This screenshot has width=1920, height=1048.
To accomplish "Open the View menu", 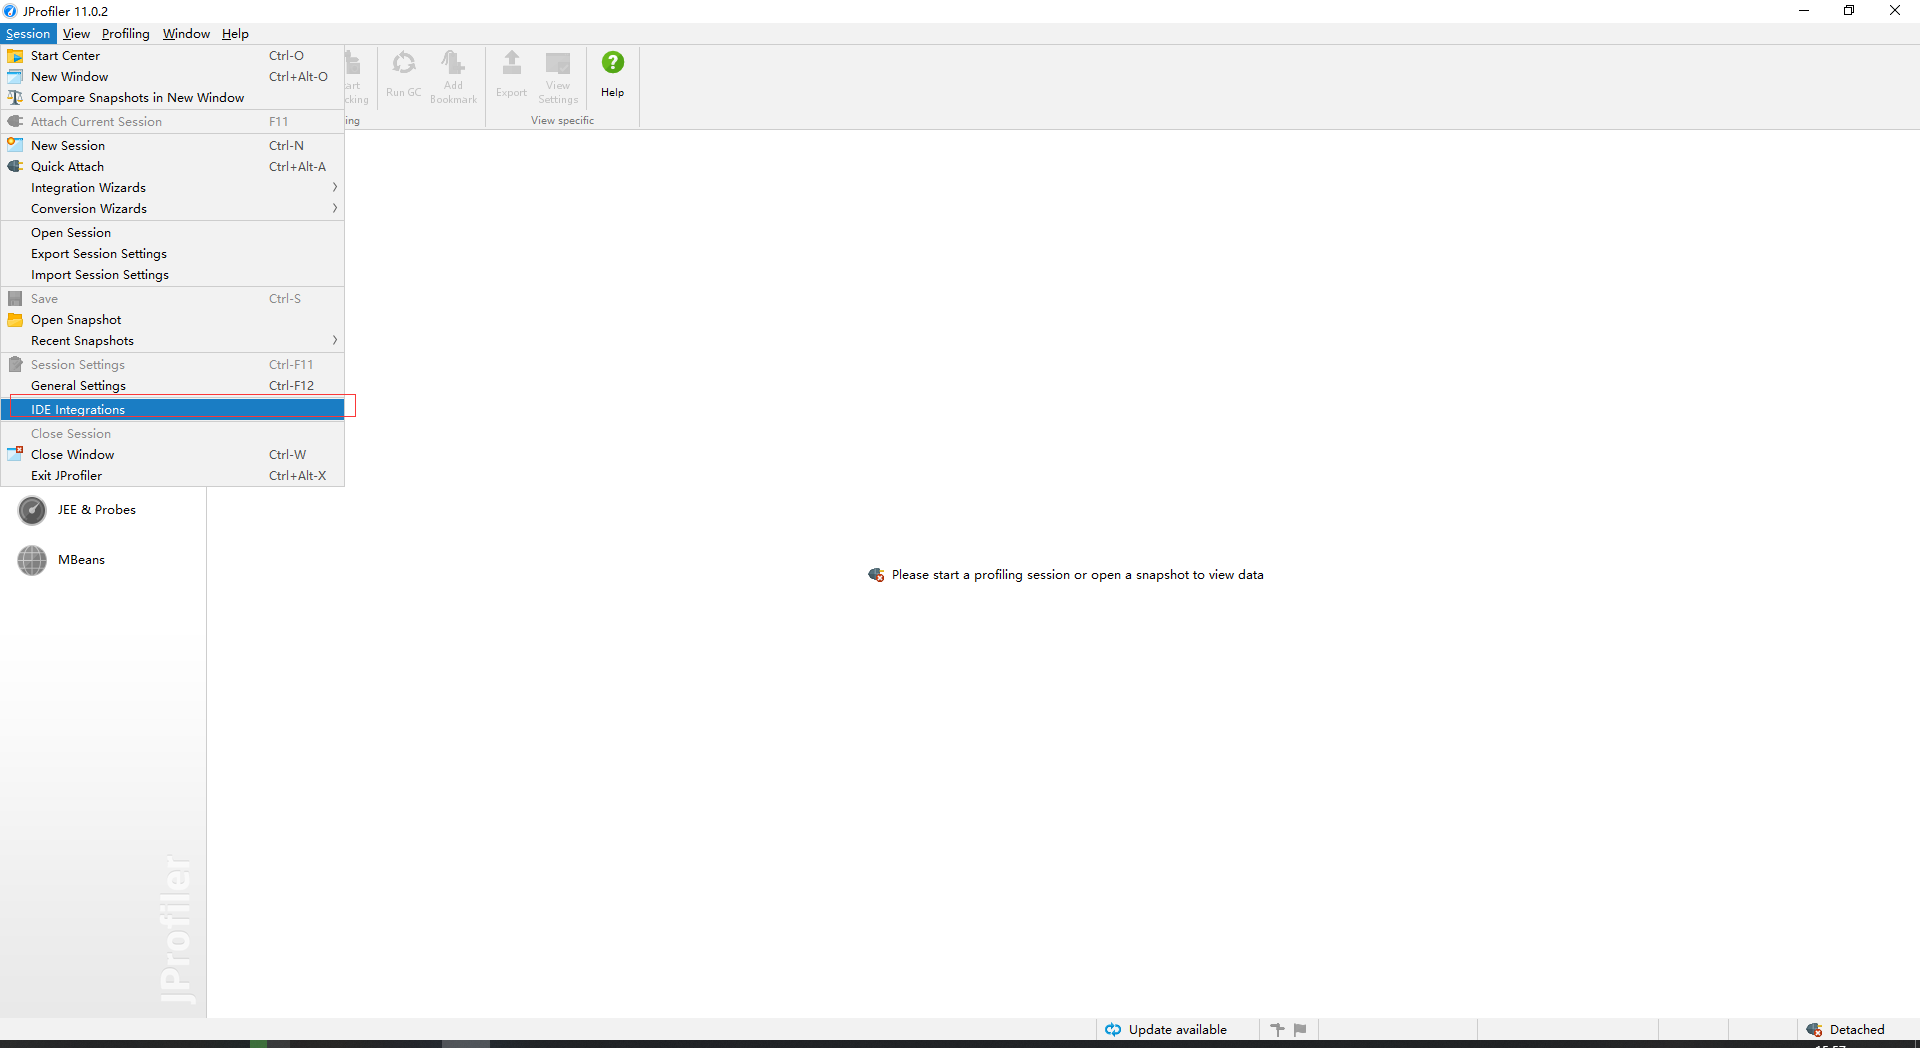I will click(76, 34).
